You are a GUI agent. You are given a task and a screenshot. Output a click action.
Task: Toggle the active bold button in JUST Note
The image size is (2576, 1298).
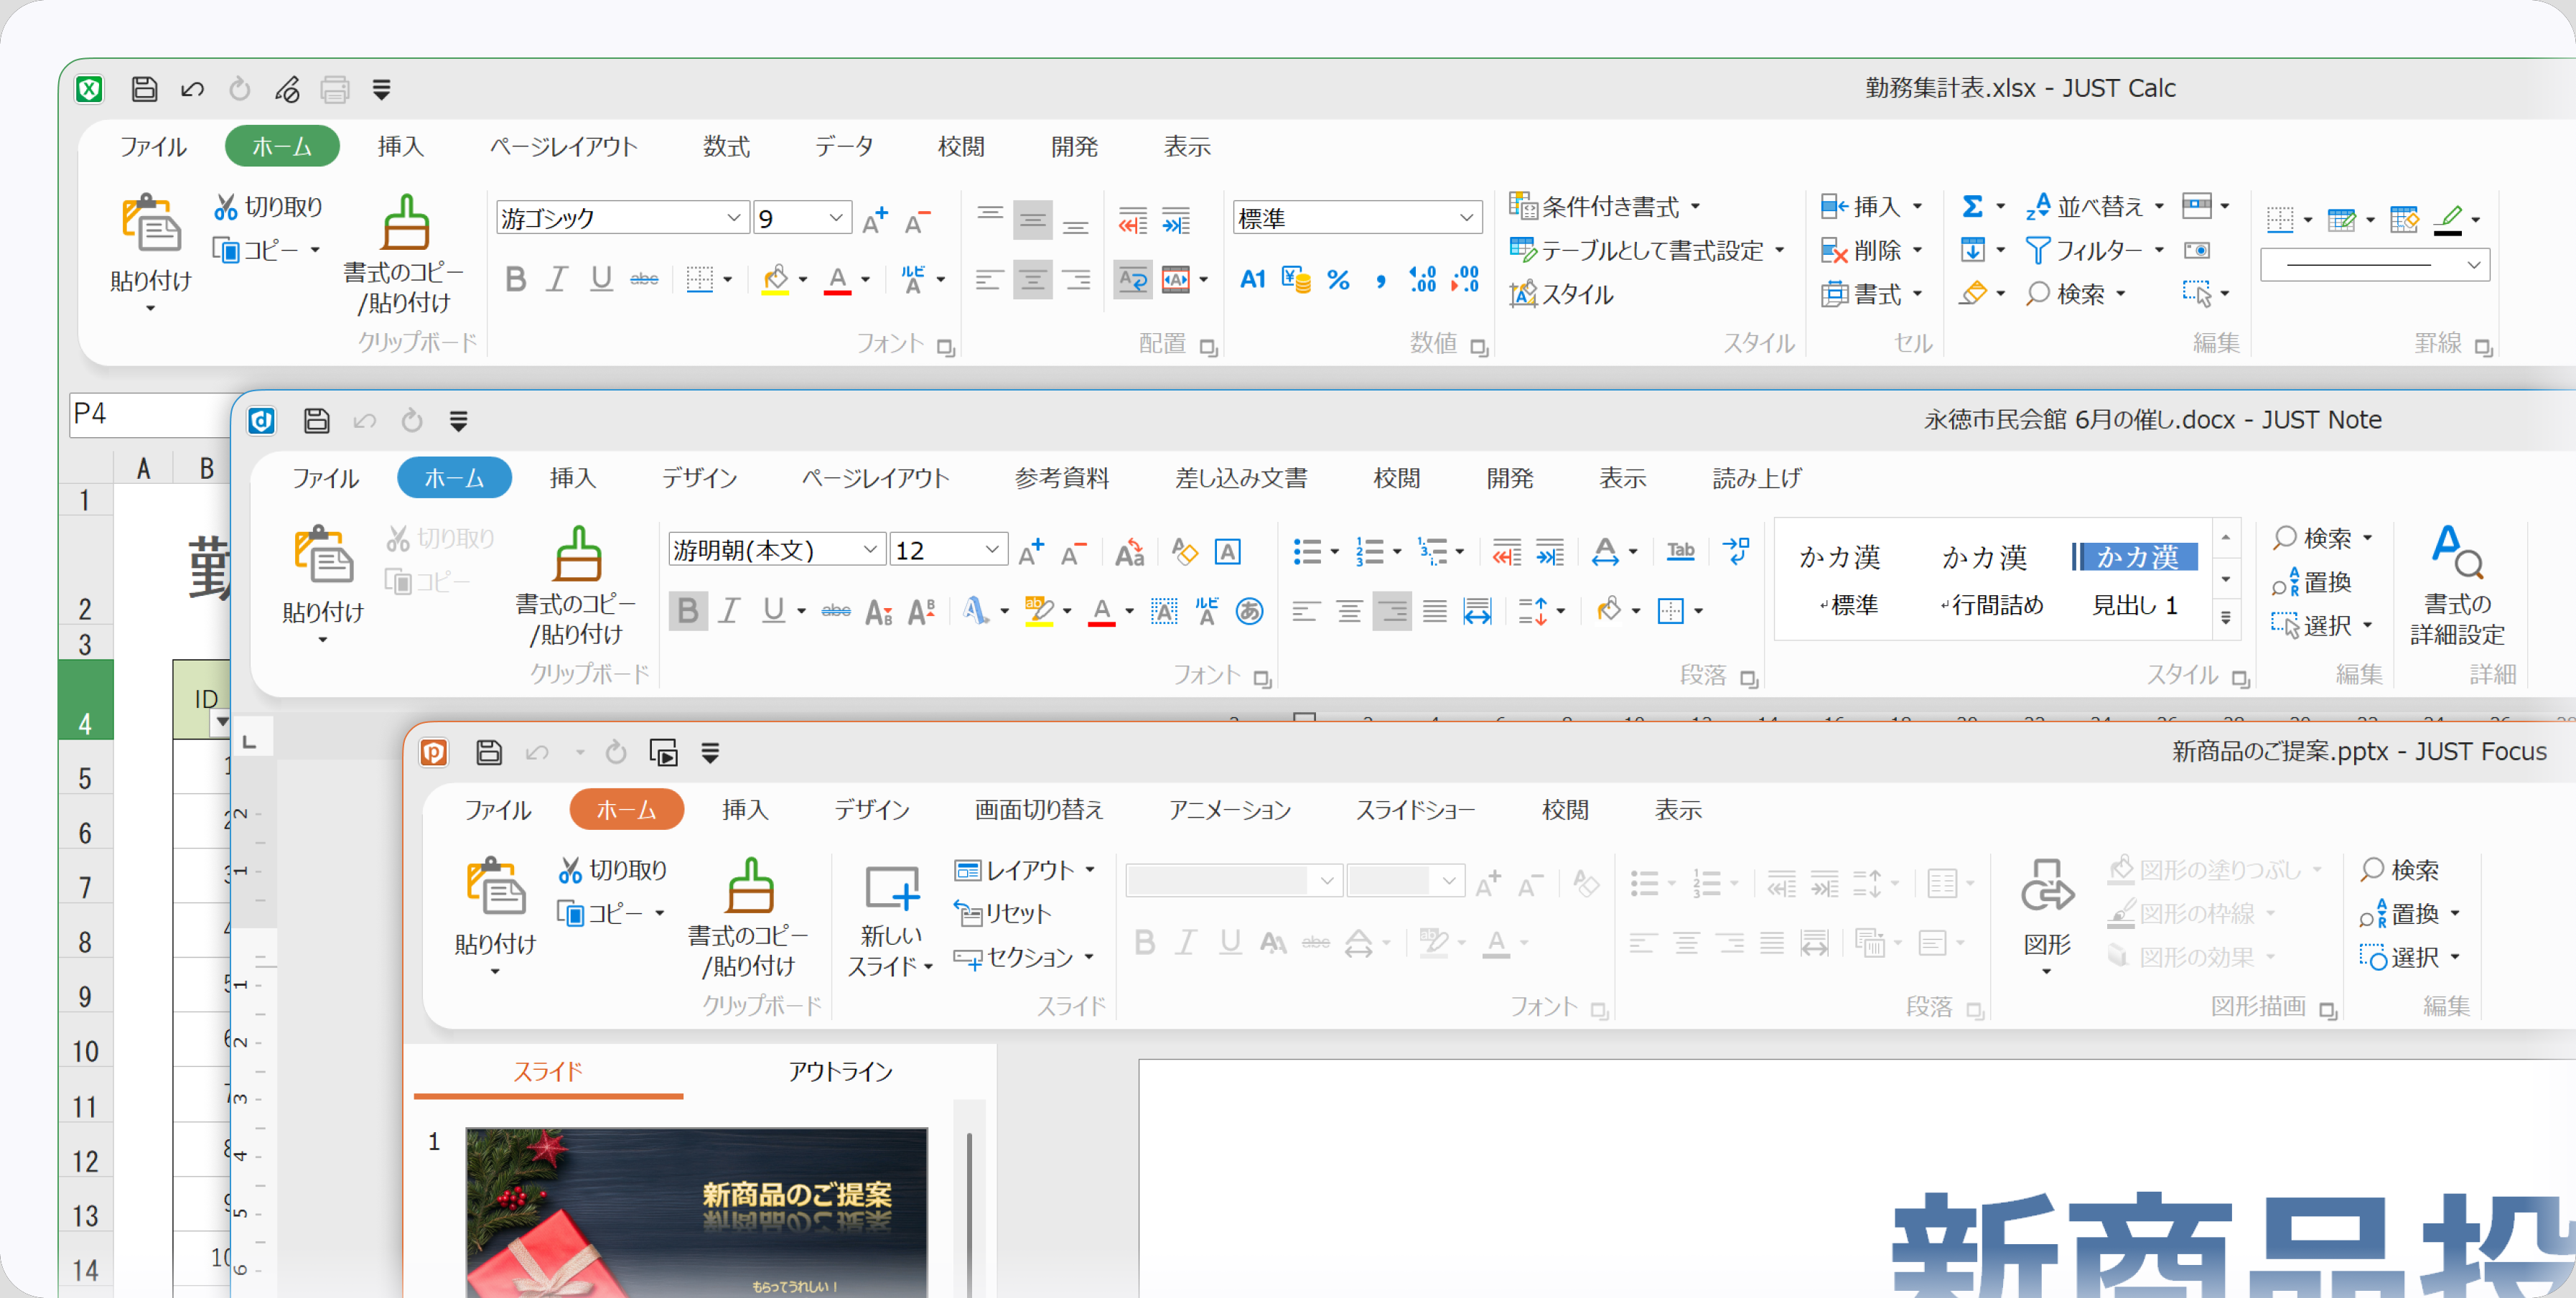point(688,611)
